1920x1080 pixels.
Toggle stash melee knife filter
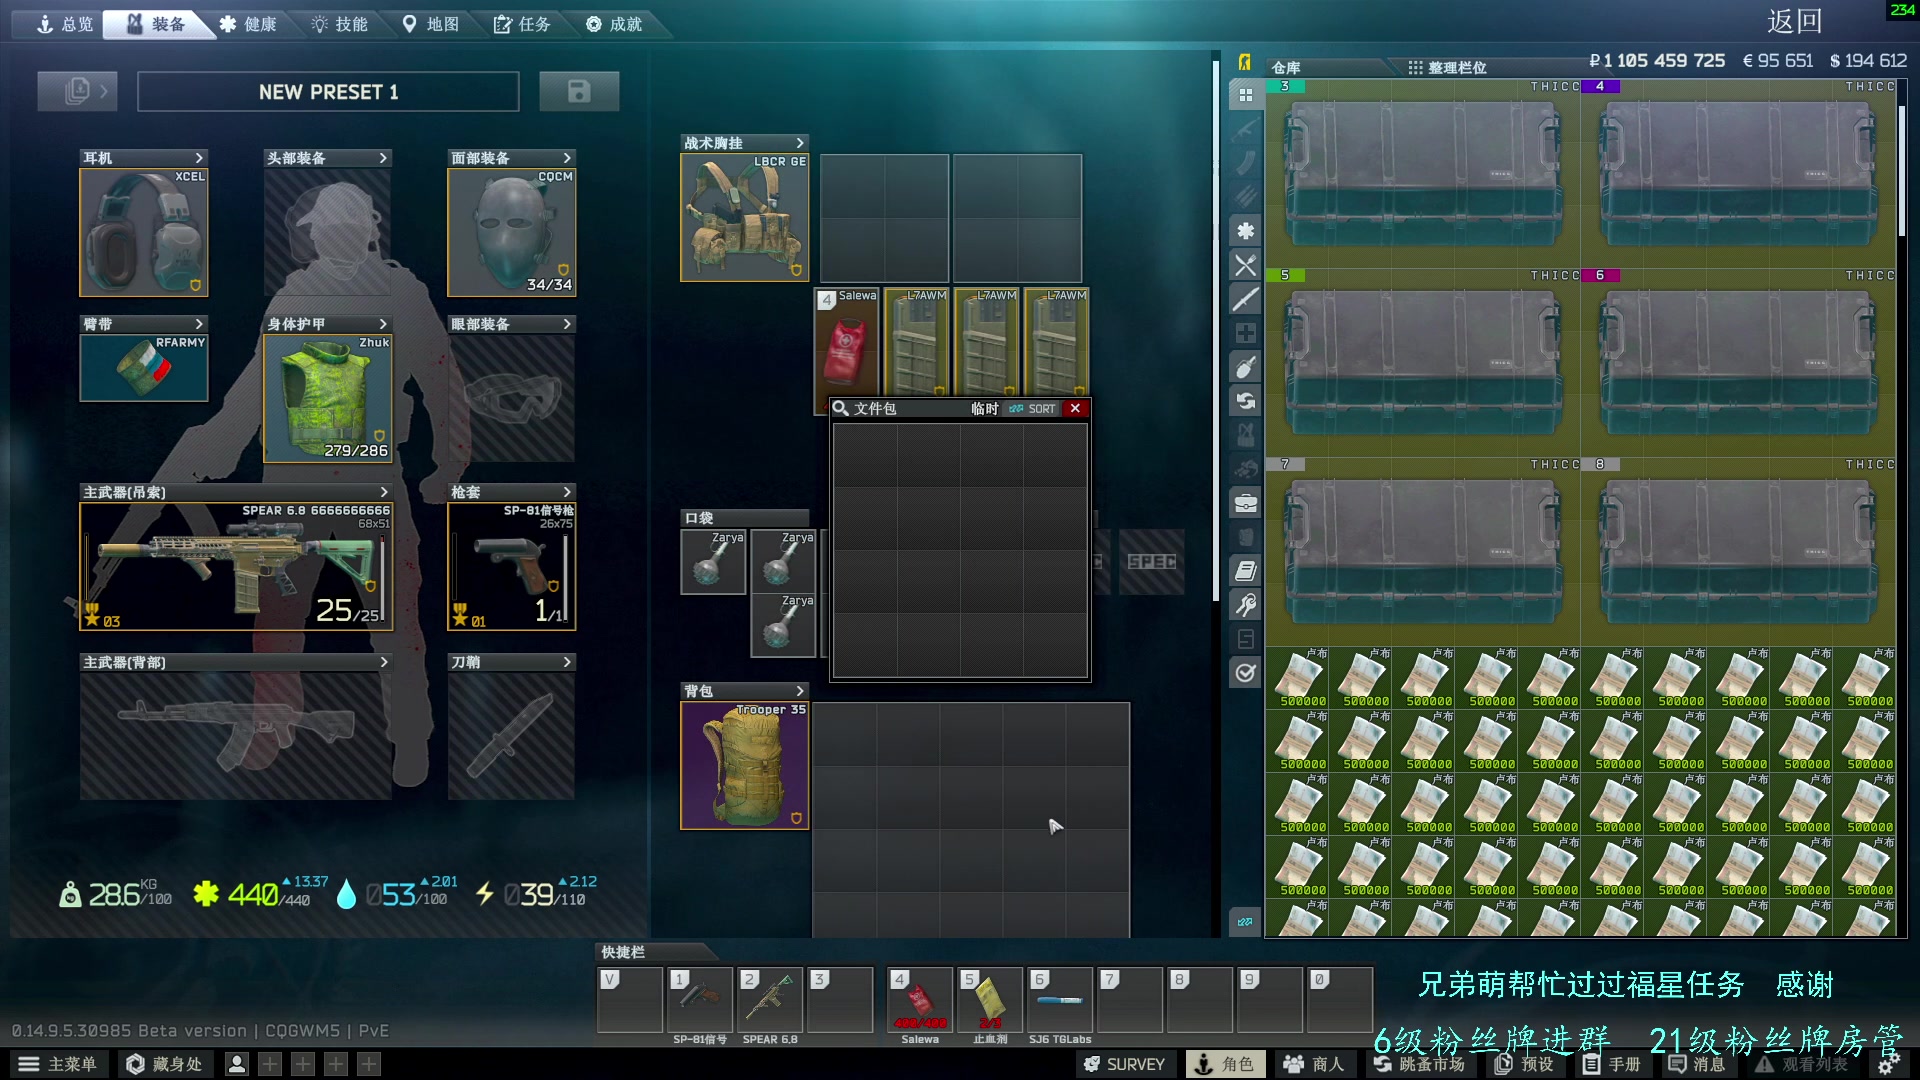(x=1245, y=299)
